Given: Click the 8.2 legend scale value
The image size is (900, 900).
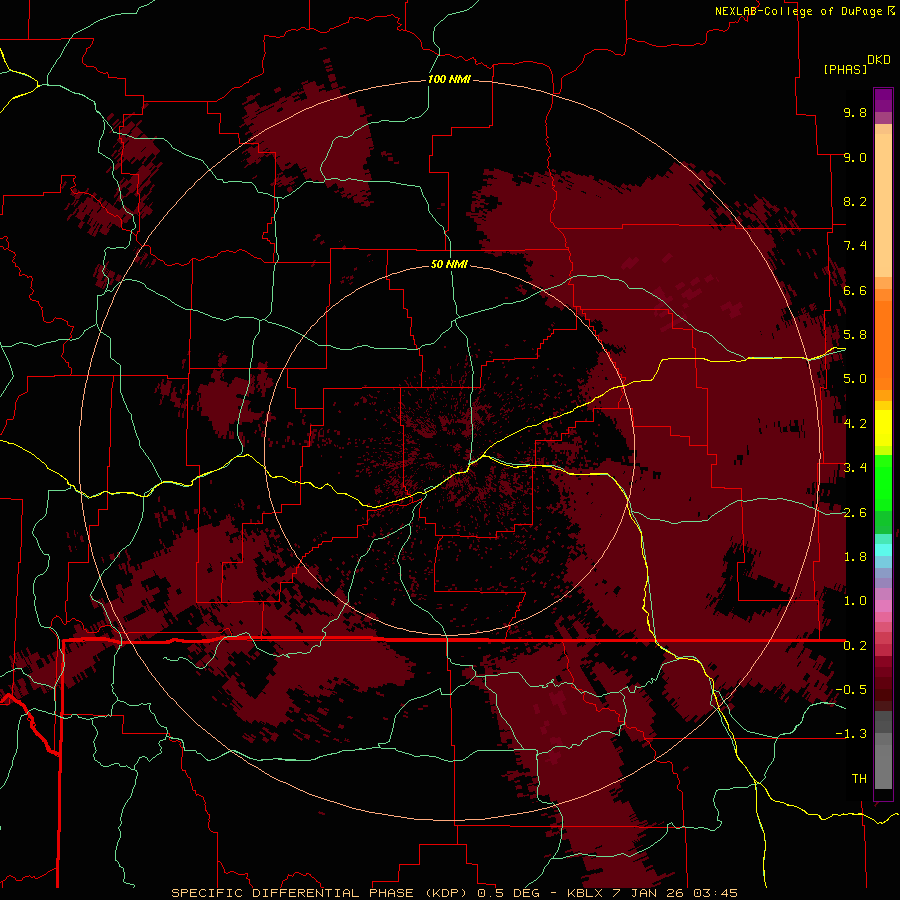Looking at the screenshot, I should click(x=855, y=201).
